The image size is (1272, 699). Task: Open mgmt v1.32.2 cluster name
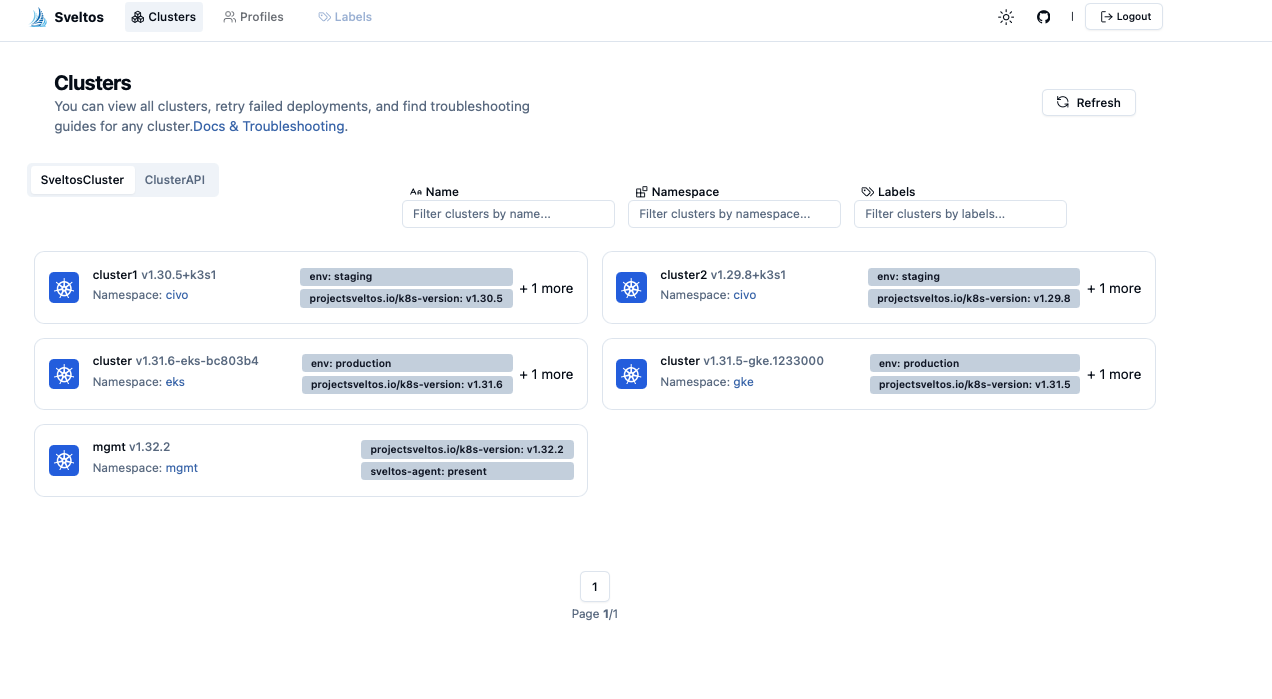point(132,447)
